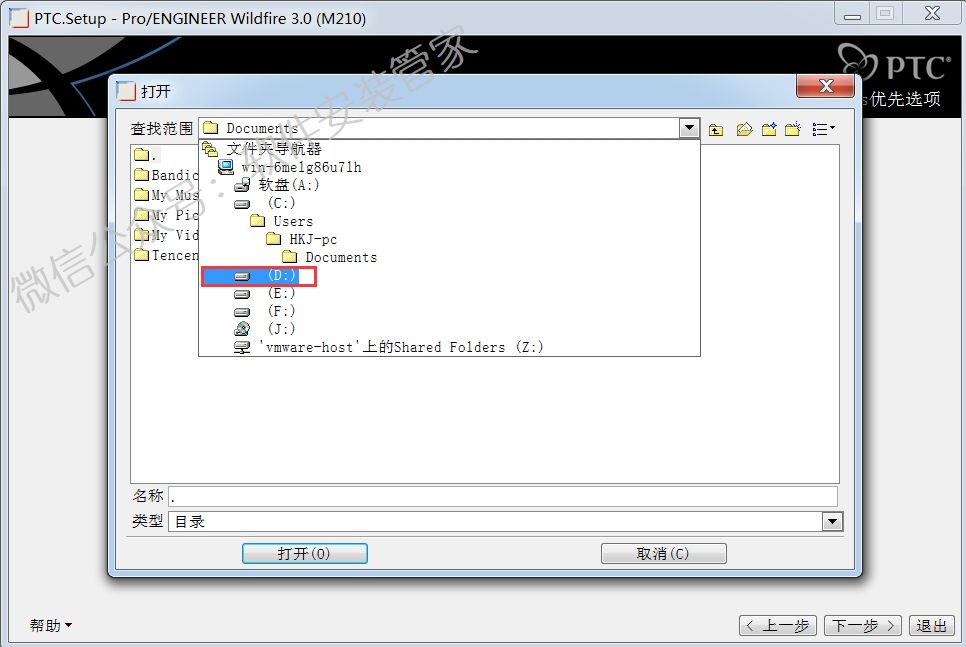Open the Documents location dropdown

(688, 128)
